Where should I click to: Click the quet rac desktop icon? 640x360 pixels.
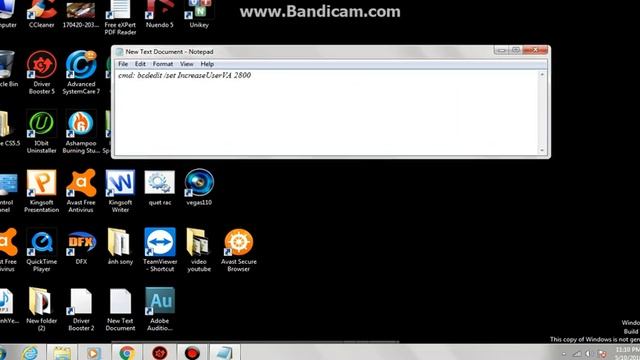point(160,188)
